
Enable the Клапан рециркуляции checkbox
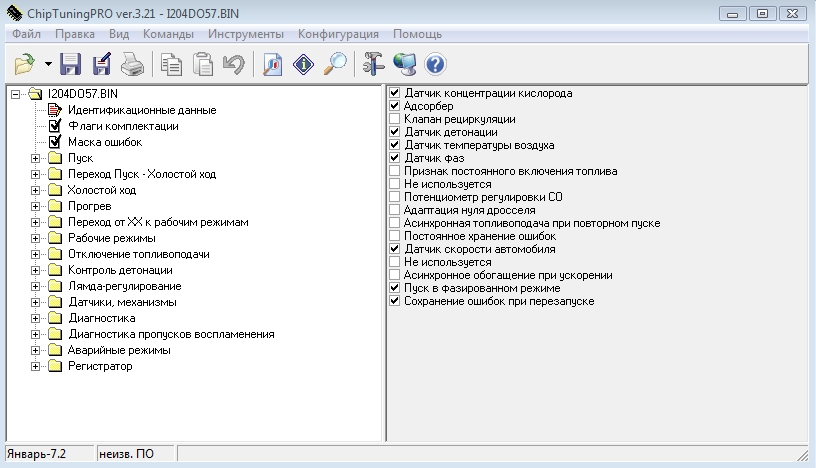pyautogui.click(x=395, y=119)
